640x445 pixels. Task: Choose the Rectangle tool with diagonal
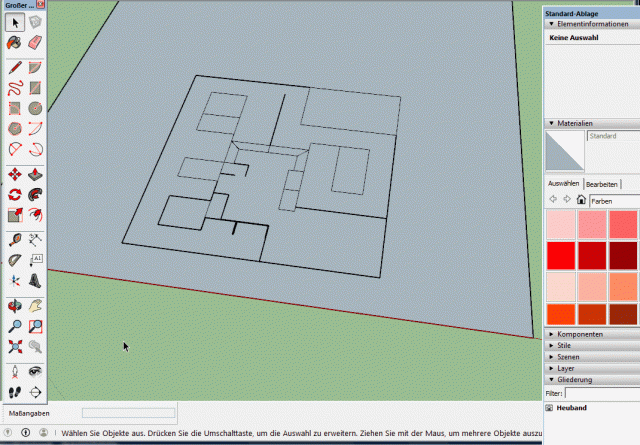35,88
